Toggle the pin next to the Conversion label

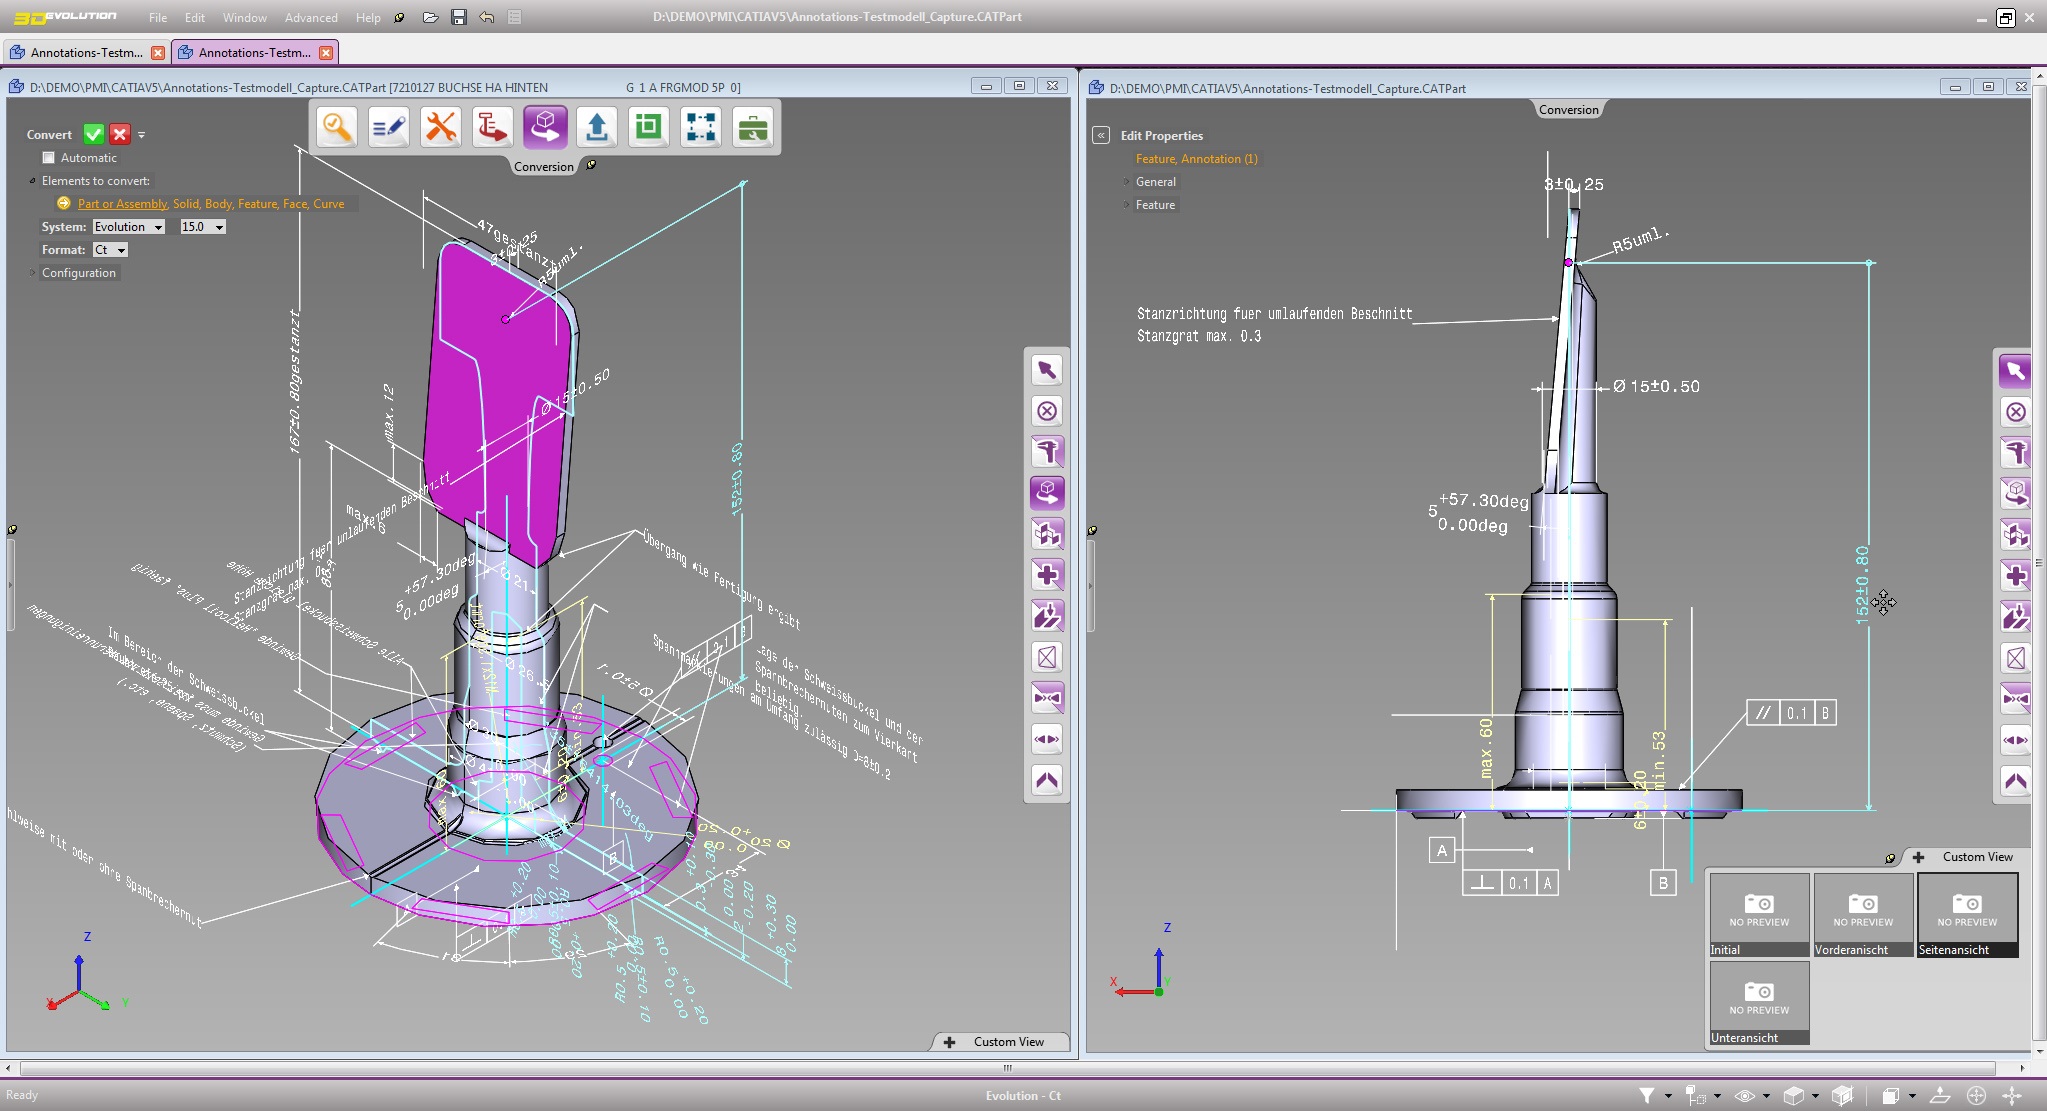pos(591,165)
